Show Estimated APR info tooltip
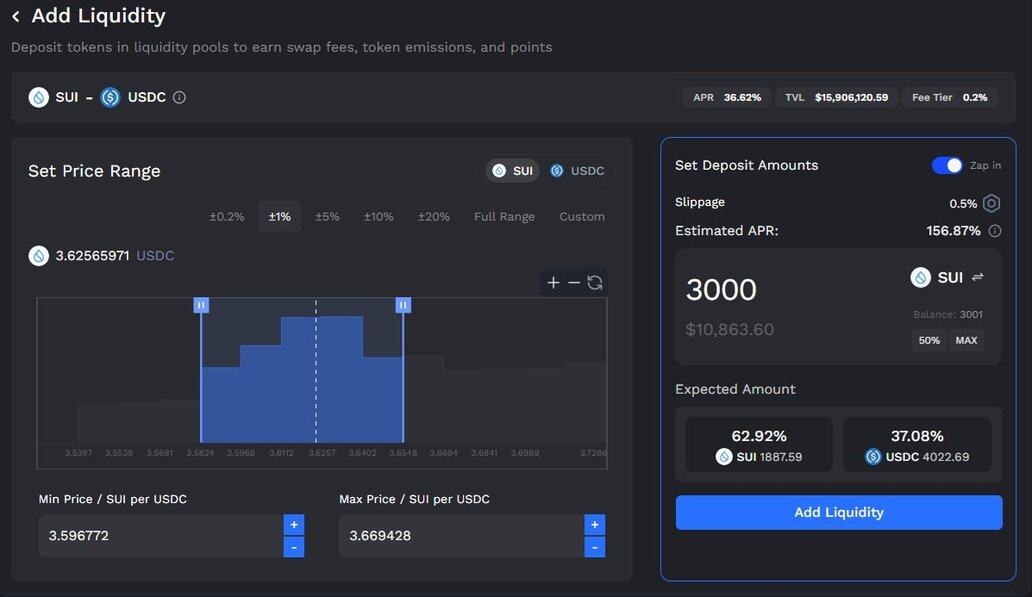Screen dimensions: 1032x597 pyautogui.click(x=995, y=231)
